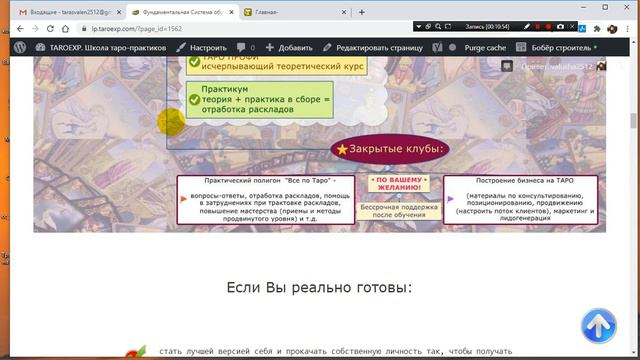Click the recorder magnifier zoom icon
640x360 pixels.
click(438, 27)
